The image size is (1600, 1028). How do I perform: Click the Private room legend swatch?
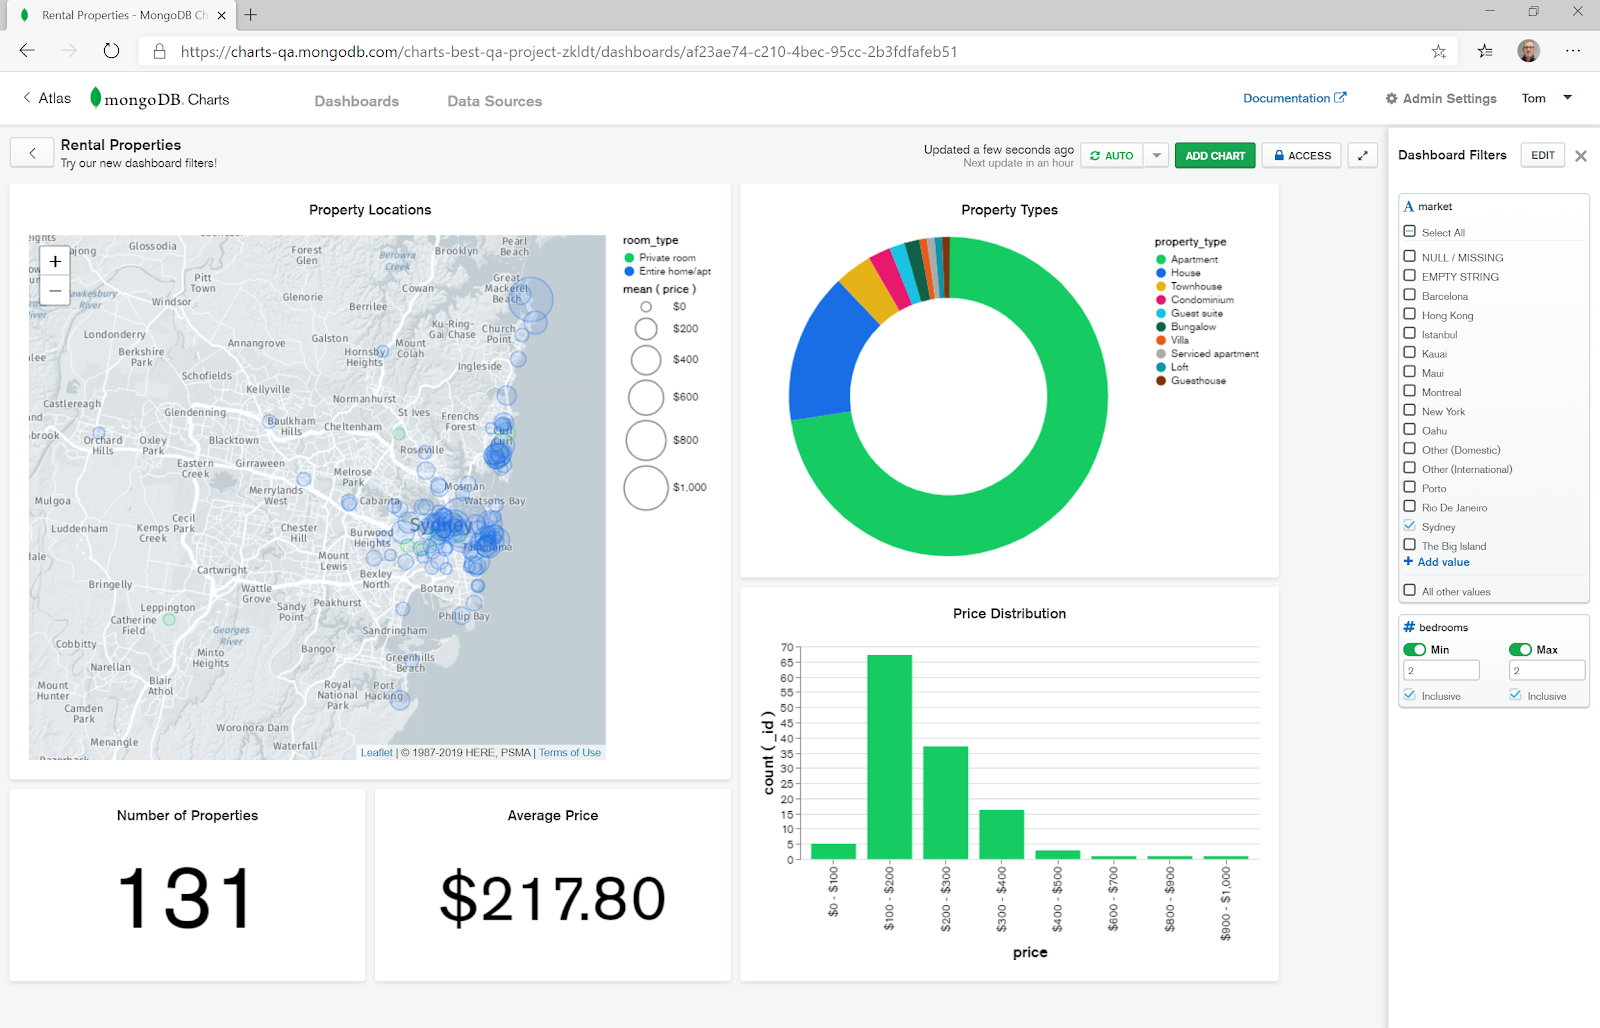629,257
